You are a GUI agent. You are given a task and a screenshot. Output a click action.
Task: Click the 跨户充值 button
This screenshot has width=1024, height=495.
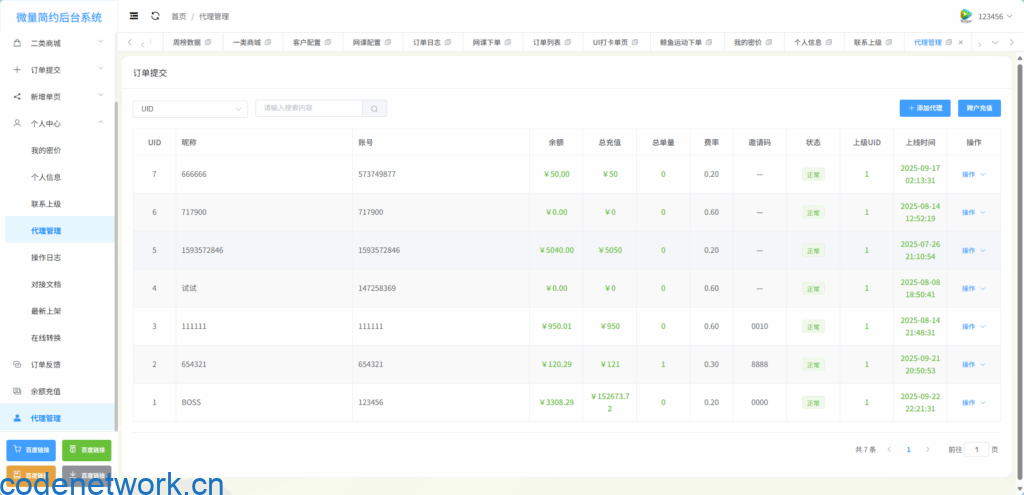(x=978, y=107)
